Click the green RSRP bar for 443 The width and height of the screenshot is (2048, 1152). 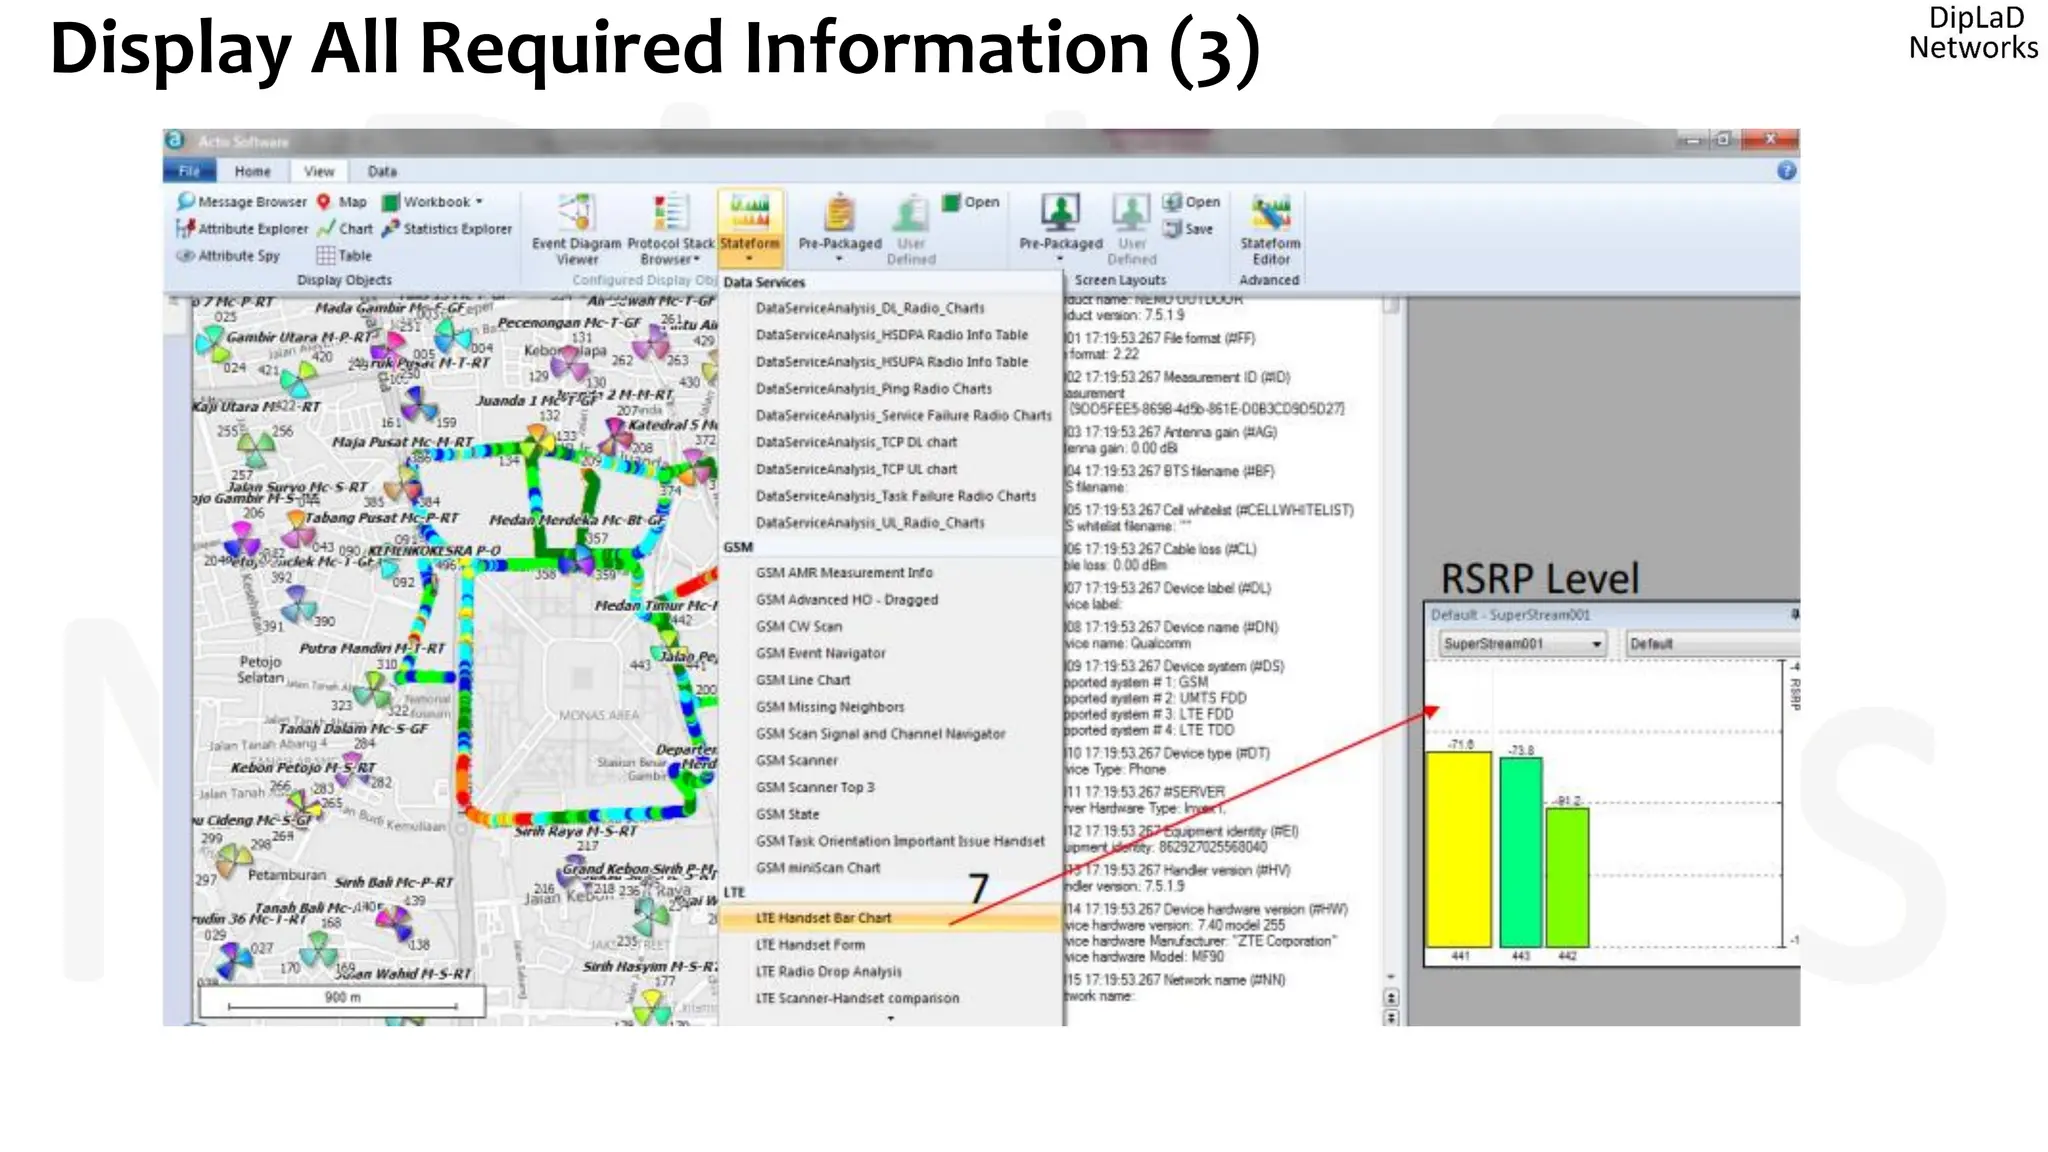coord(1521,852)
